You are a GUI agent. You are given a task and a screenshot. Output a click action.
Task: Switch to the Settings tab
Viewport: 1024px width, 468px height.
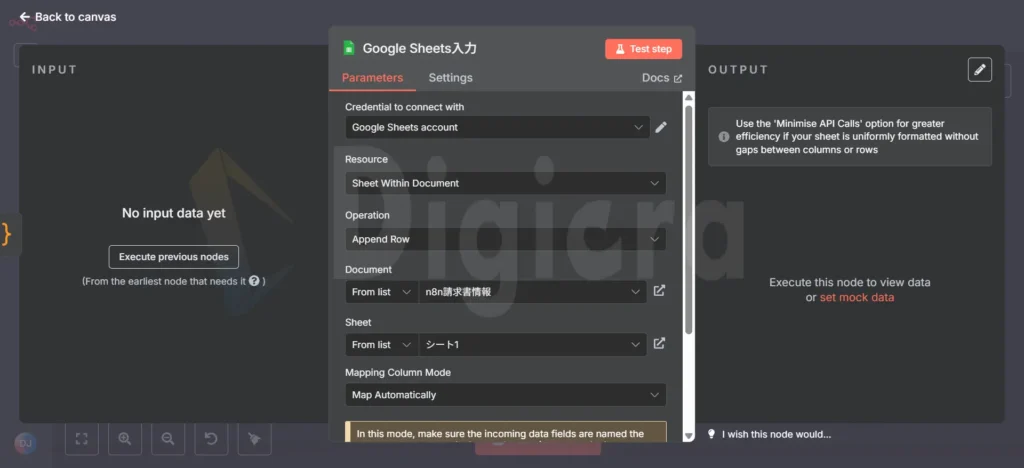coord(451,78)
